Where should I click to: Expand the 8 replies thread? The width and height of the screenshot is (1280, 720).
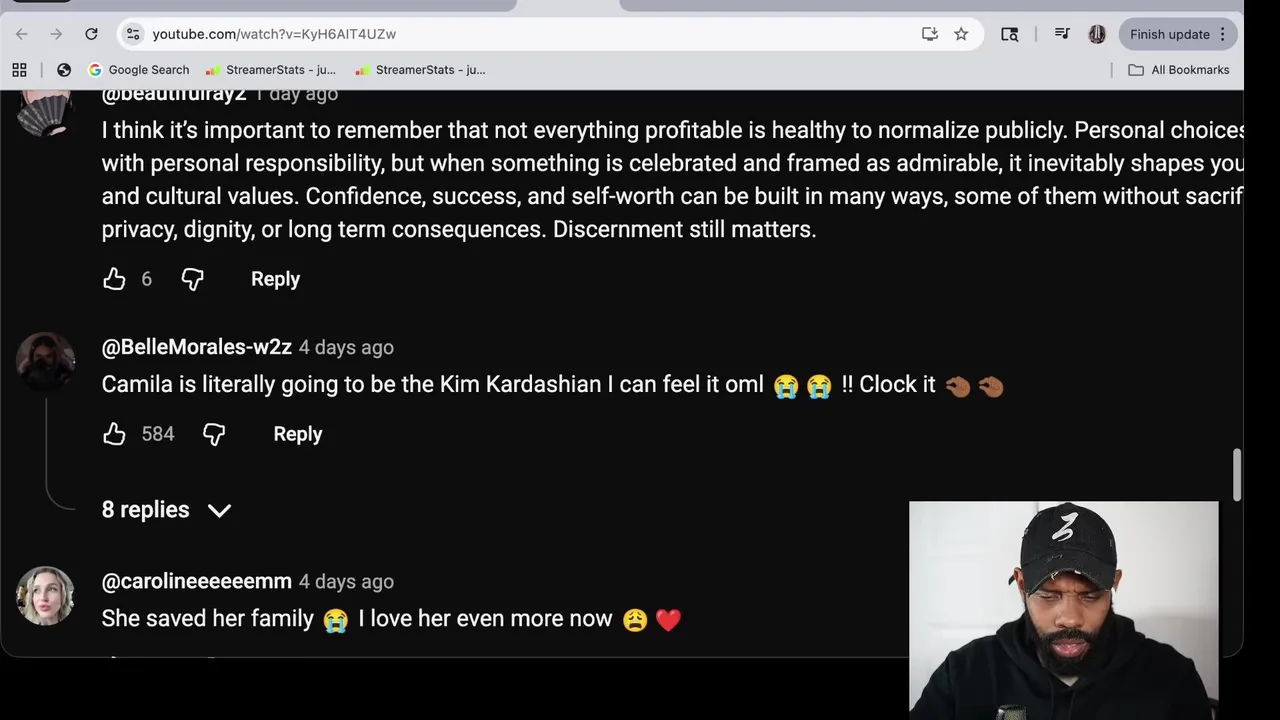point(166,510)
